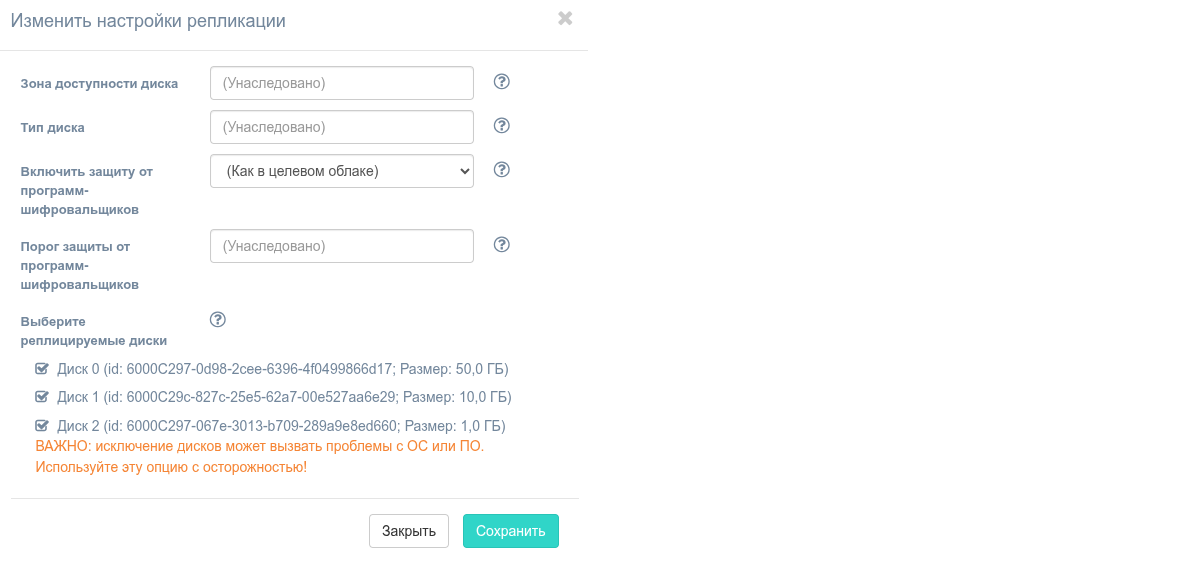Screen dimensions: 1199x576
Task: Click help icon next to disk type field
Action: tap(502, 126)
